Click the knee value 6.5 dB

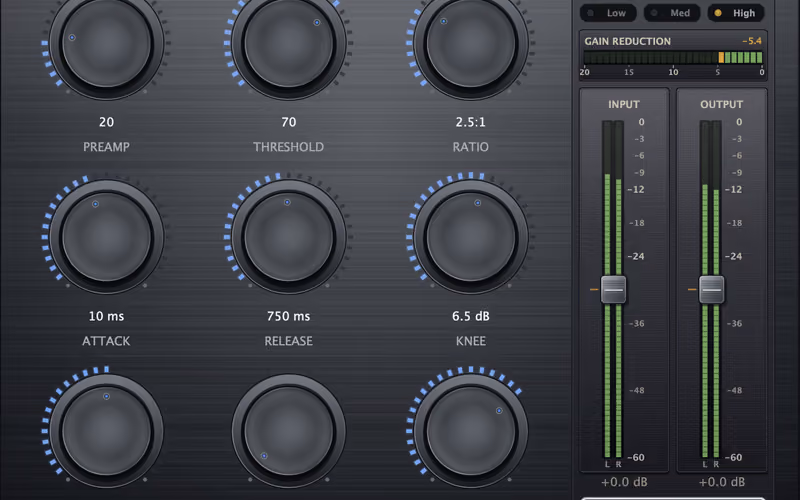pos(470,316)
